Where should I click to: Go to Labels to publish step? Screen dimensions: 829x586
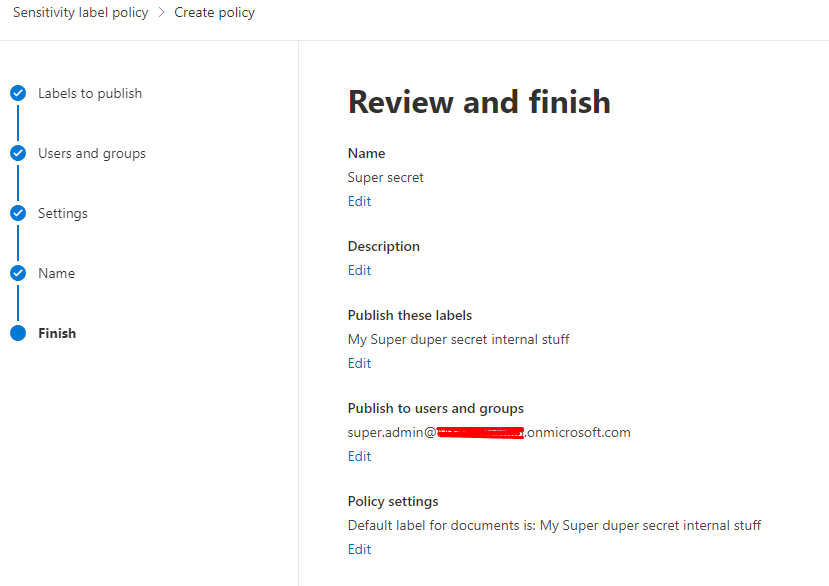coord(90,93)
